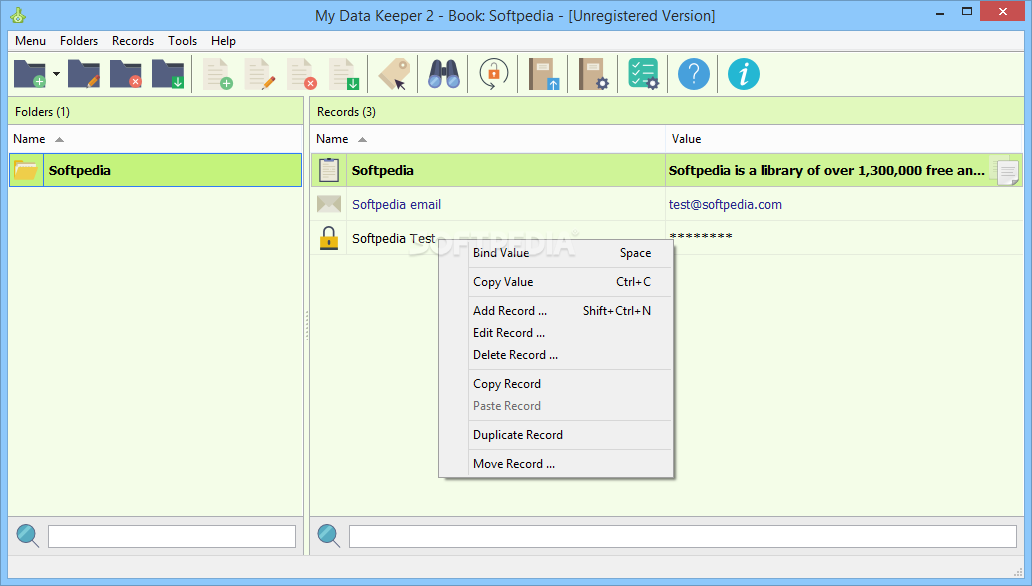Focus the folders search input field
This screenshot has width=1032, height=586.
click(172, 537)
